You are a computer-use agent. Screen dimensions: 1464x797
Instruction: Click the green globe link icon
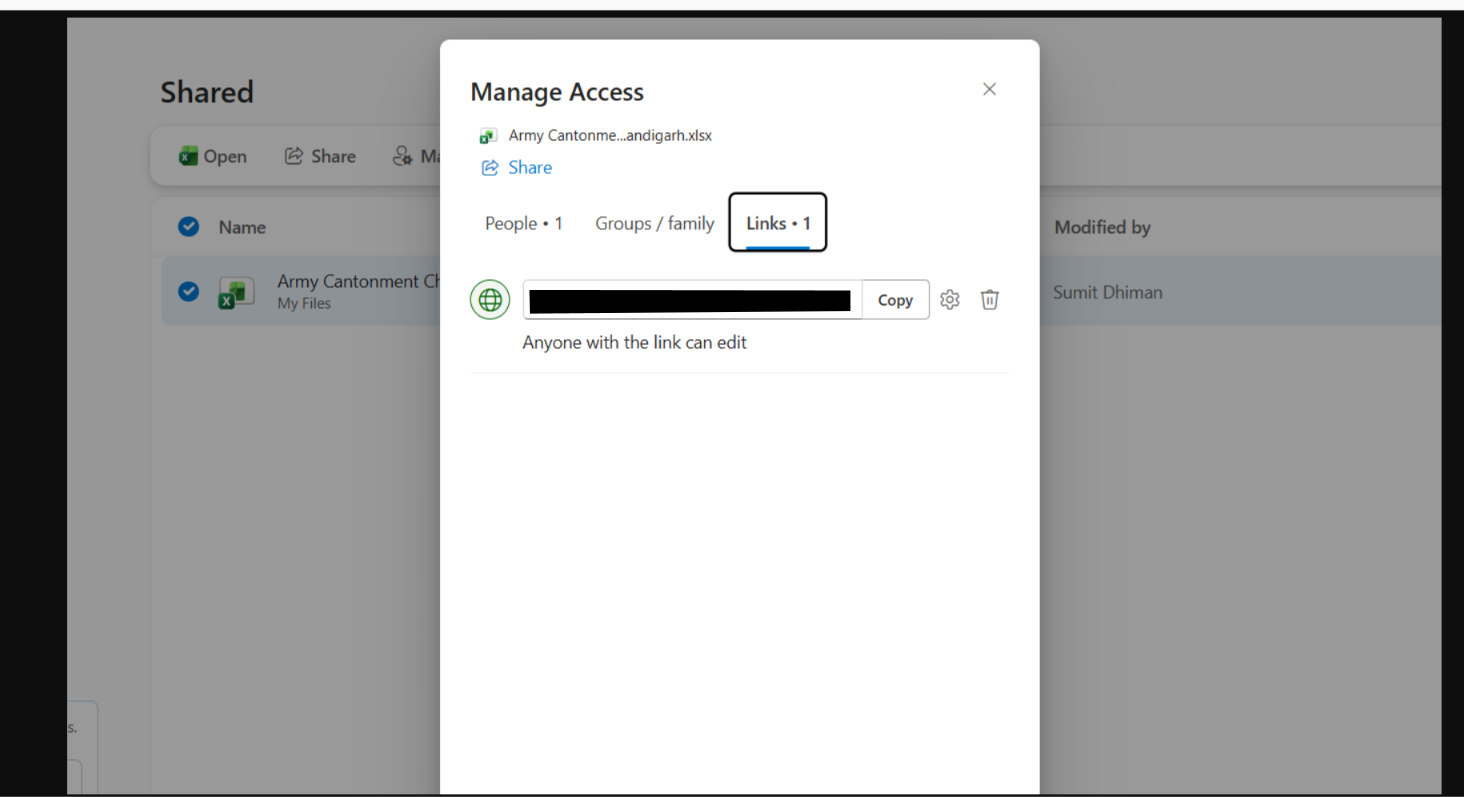point(490,299)
